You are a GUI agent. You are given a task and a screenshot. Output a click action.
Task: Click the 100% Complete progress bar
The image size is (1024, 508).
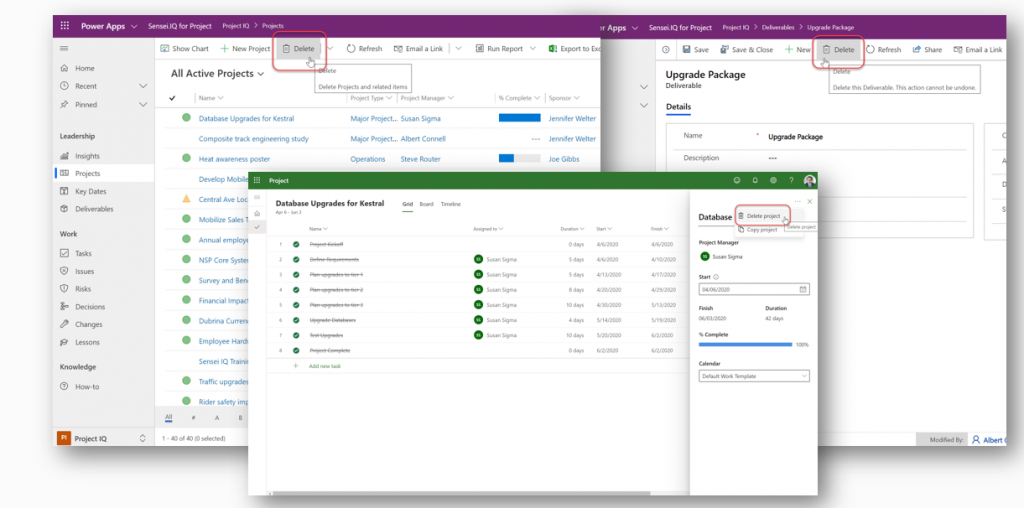[745, 344]
